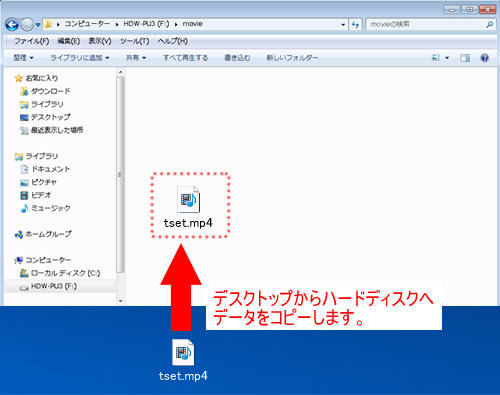Image resolution: width=500 pixels, height=395 pixels.
Task: Toggle the preview pane icon
Action: pos(465,58)
